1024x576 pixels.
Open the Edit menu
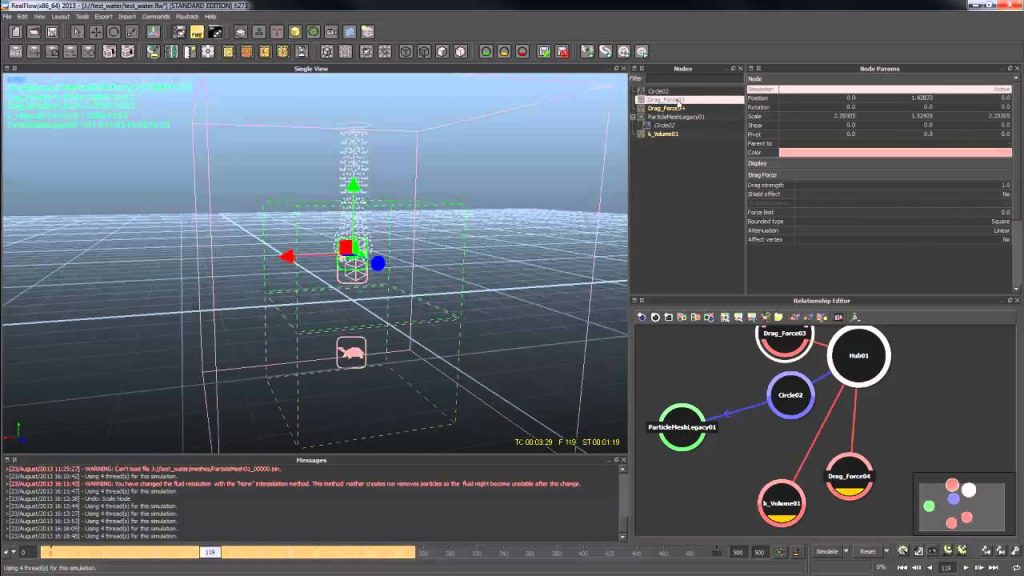click(23, 16)
